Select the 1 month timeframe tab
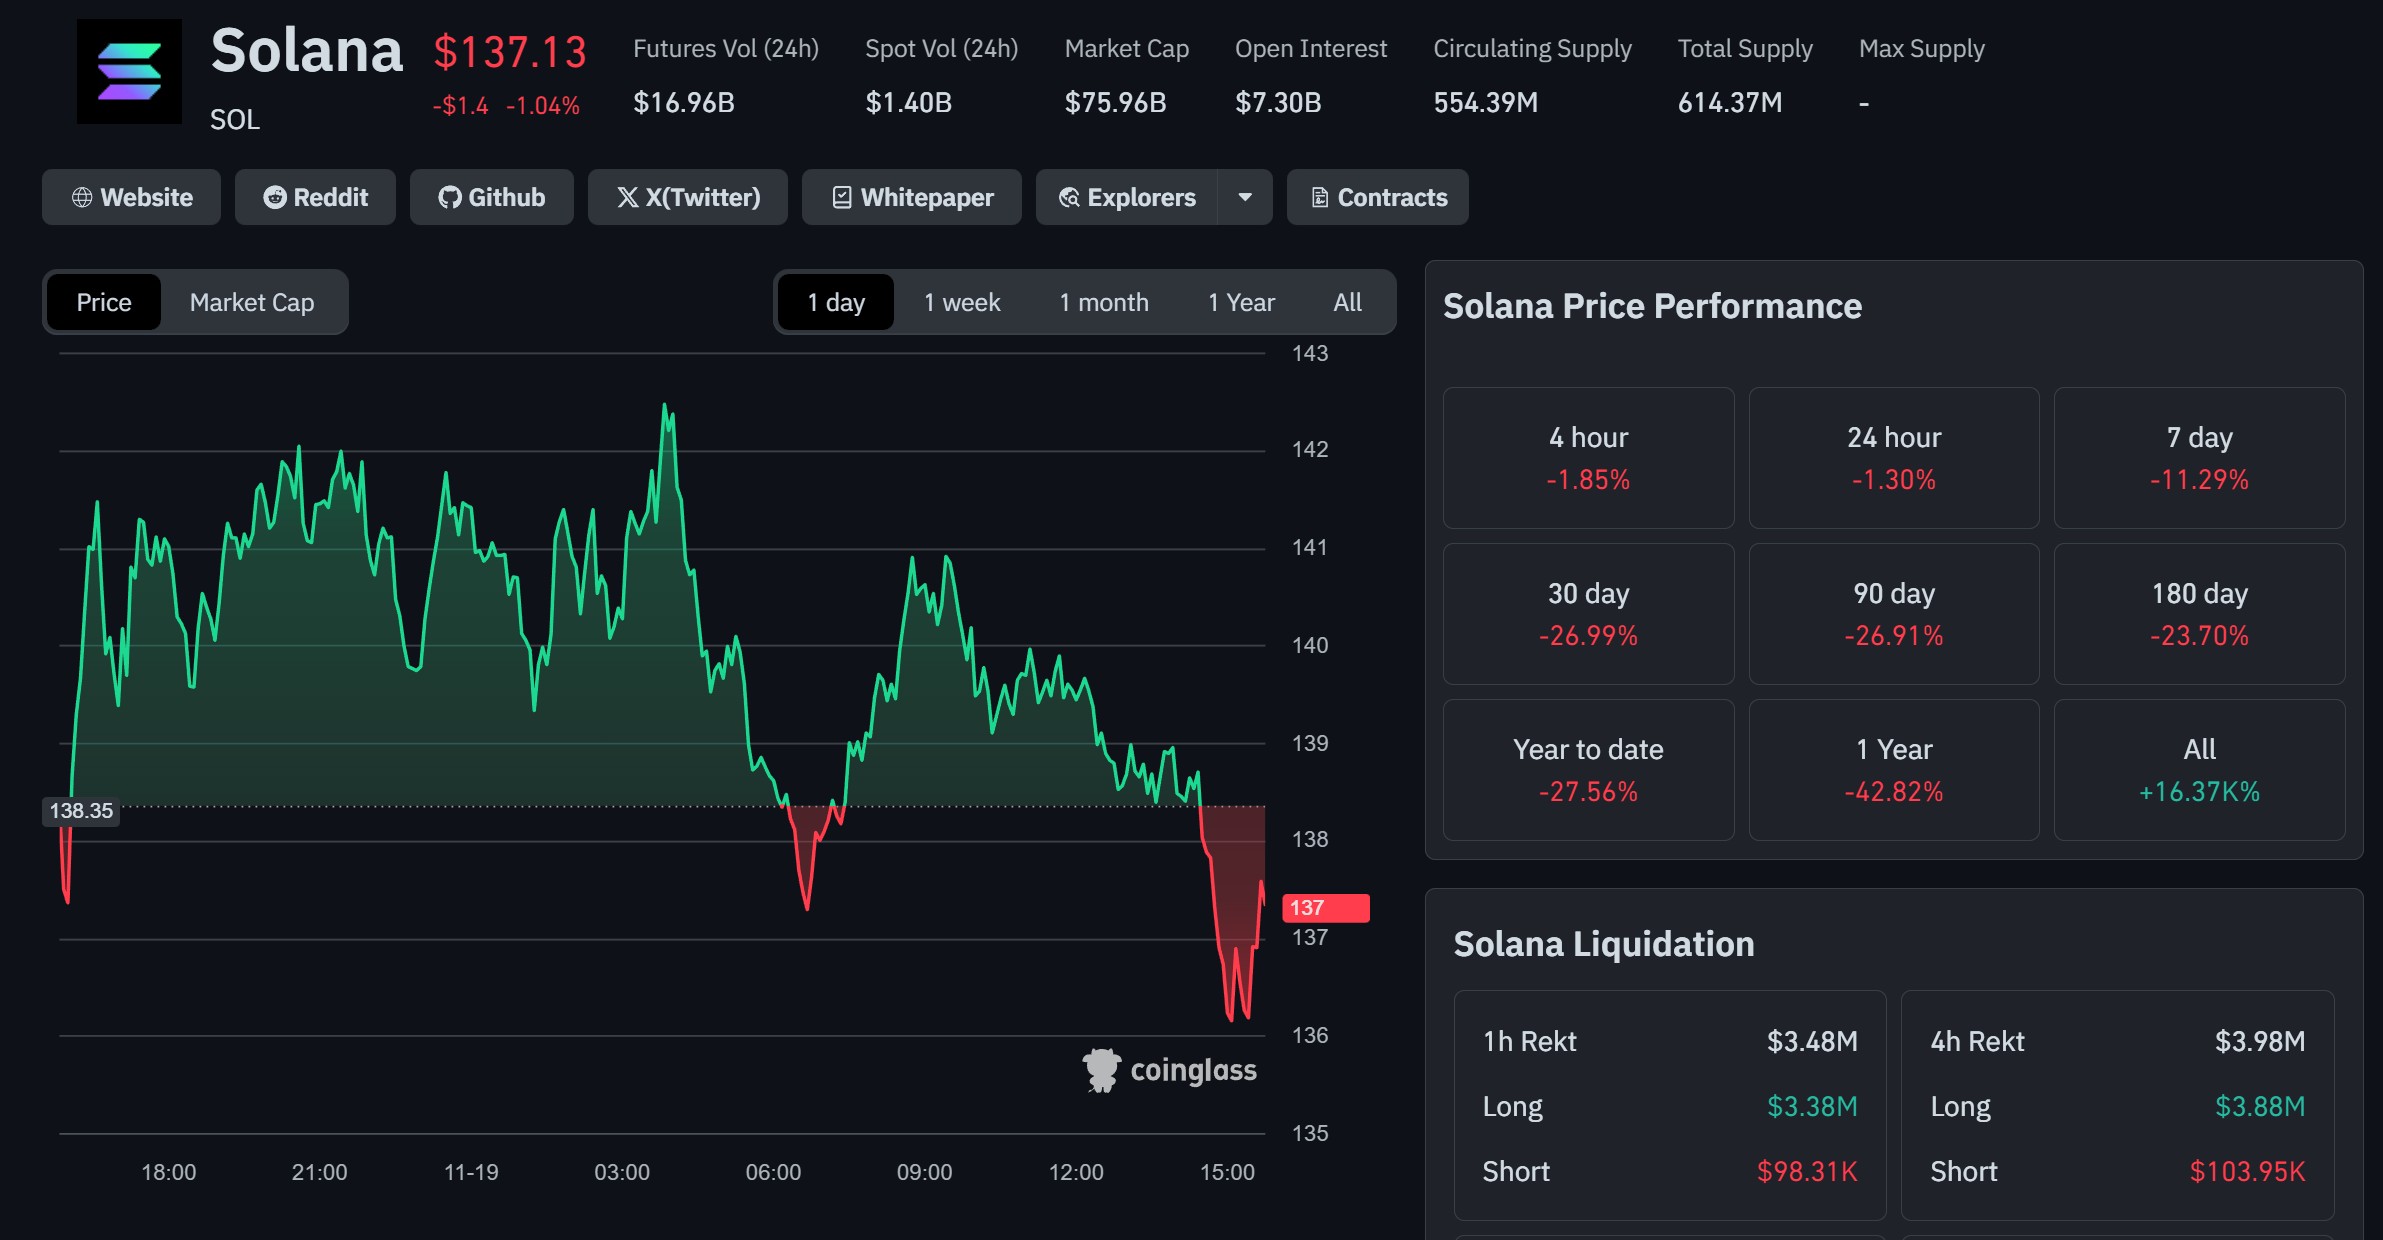Image resolution: width=2383 pixels, height=1240 pixels. click(x=1104, y=302)
